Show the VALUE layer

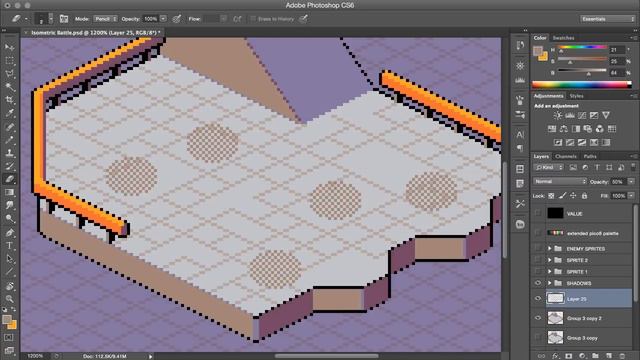[538, 213]
